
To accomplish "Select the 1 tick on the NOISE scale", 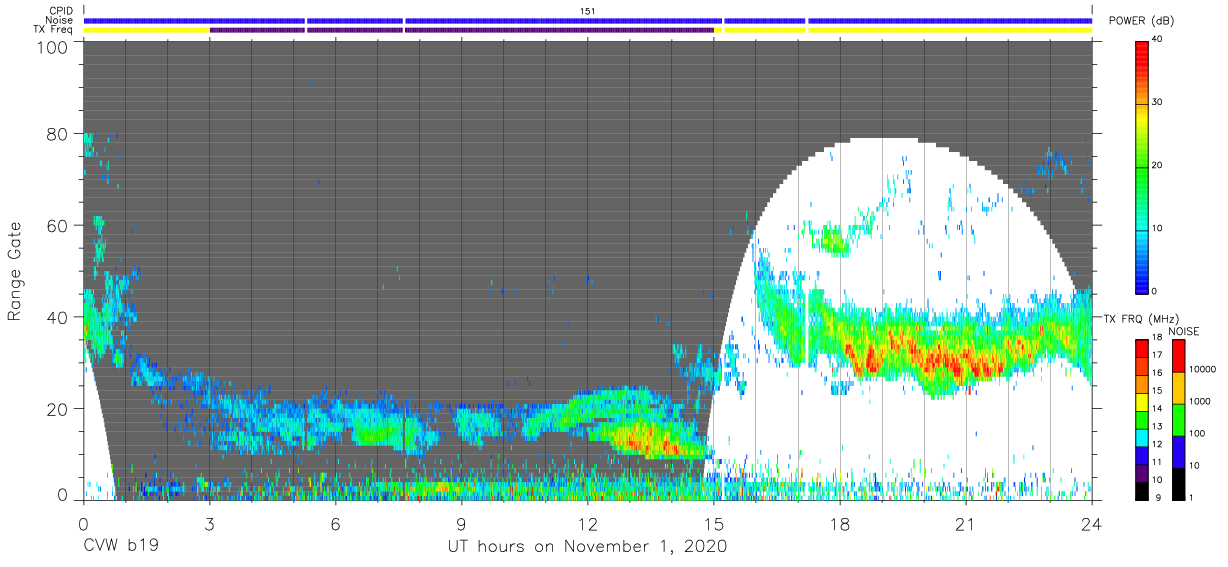I will pyautogui.click(x=1192, y=497).
